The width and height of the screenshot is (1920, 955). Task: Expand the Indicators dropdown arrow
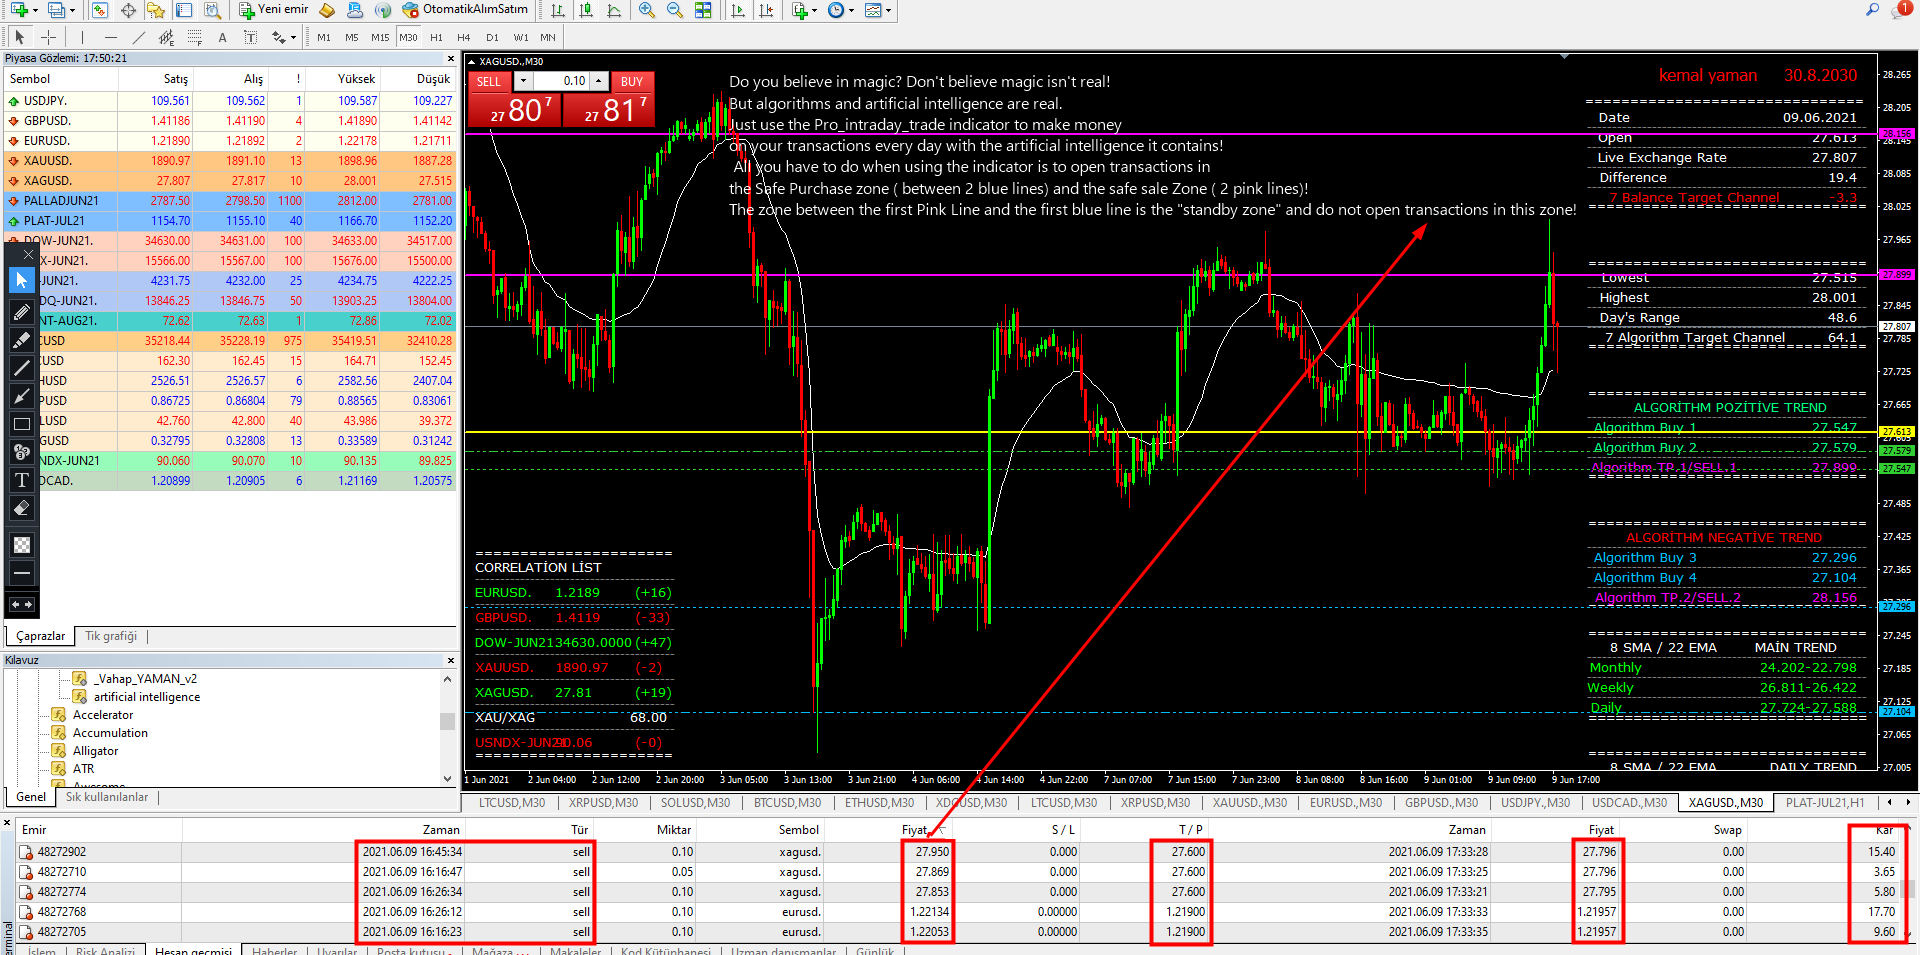[816, 10]
